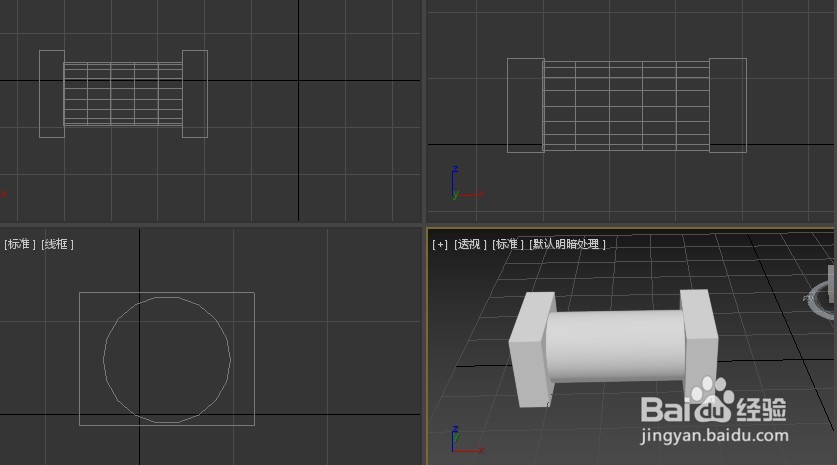
Task: Select the wireframe cylinder mesh in the top-right viewport
Action: pos(626,105)
